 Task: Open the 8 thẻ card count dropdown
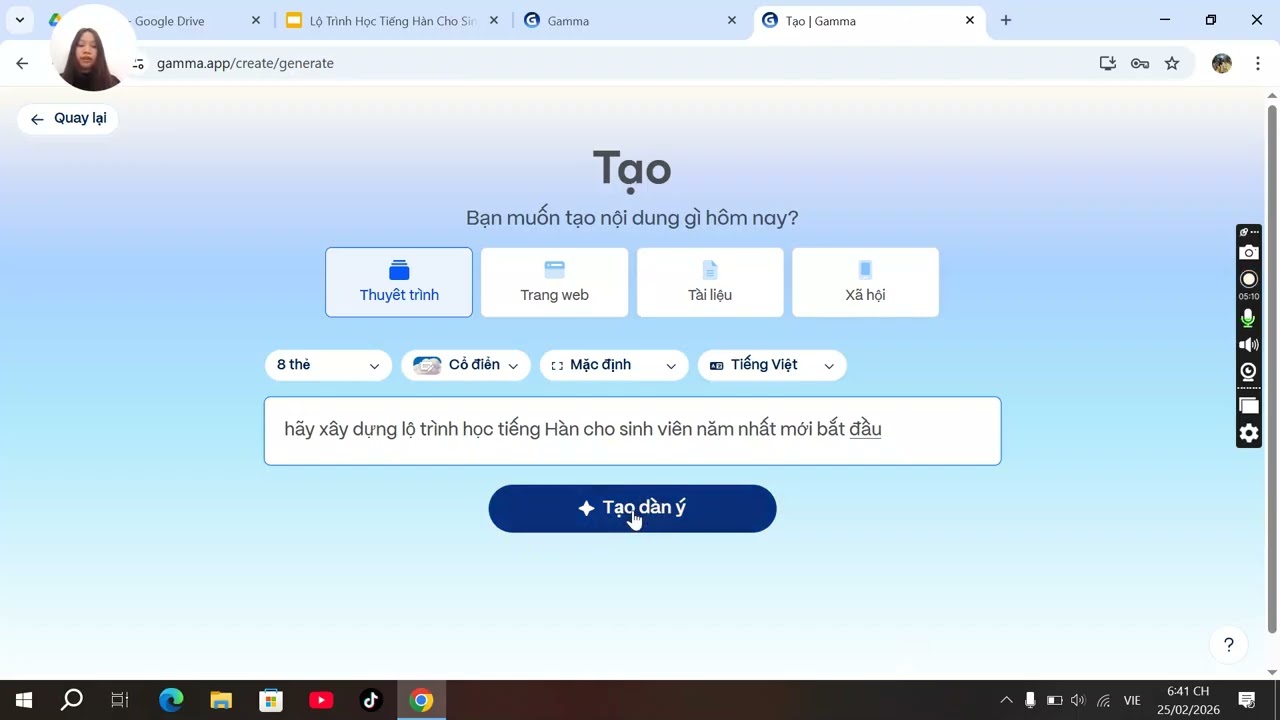pyautogui.click(x=328, y=365)
